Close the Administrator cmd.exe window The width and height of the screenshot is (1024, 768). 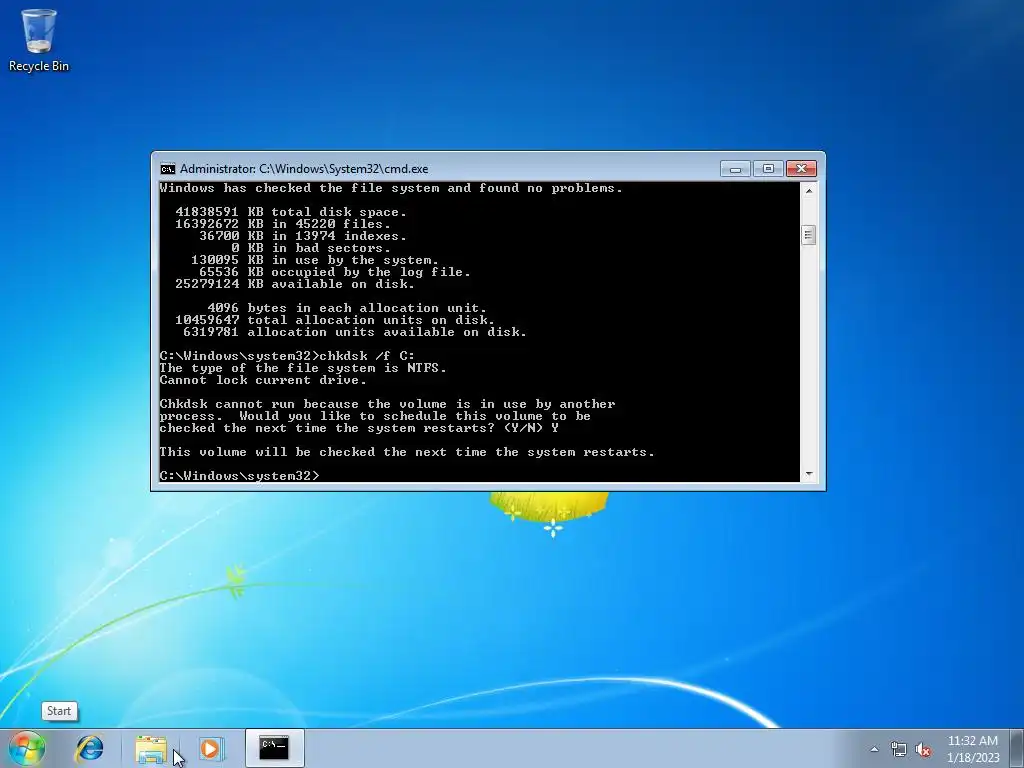[801, 169]
